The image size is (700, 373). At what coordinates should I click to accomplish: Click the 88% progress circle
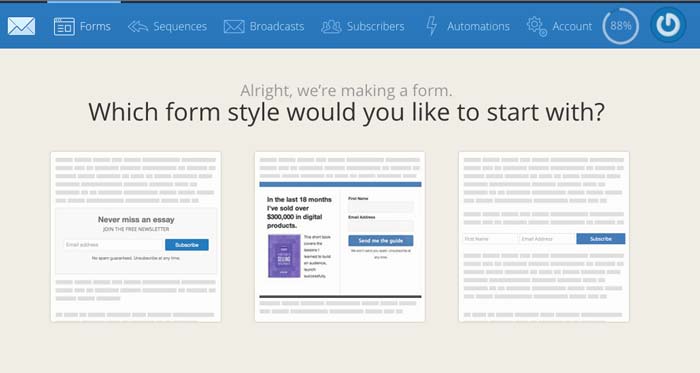(621, 26)
